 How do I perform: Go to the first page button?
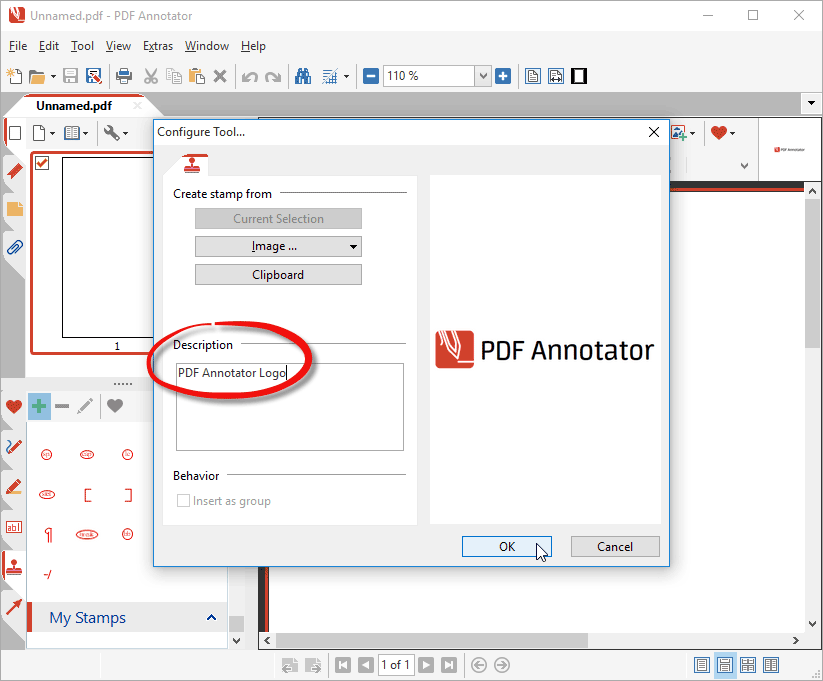343,665
